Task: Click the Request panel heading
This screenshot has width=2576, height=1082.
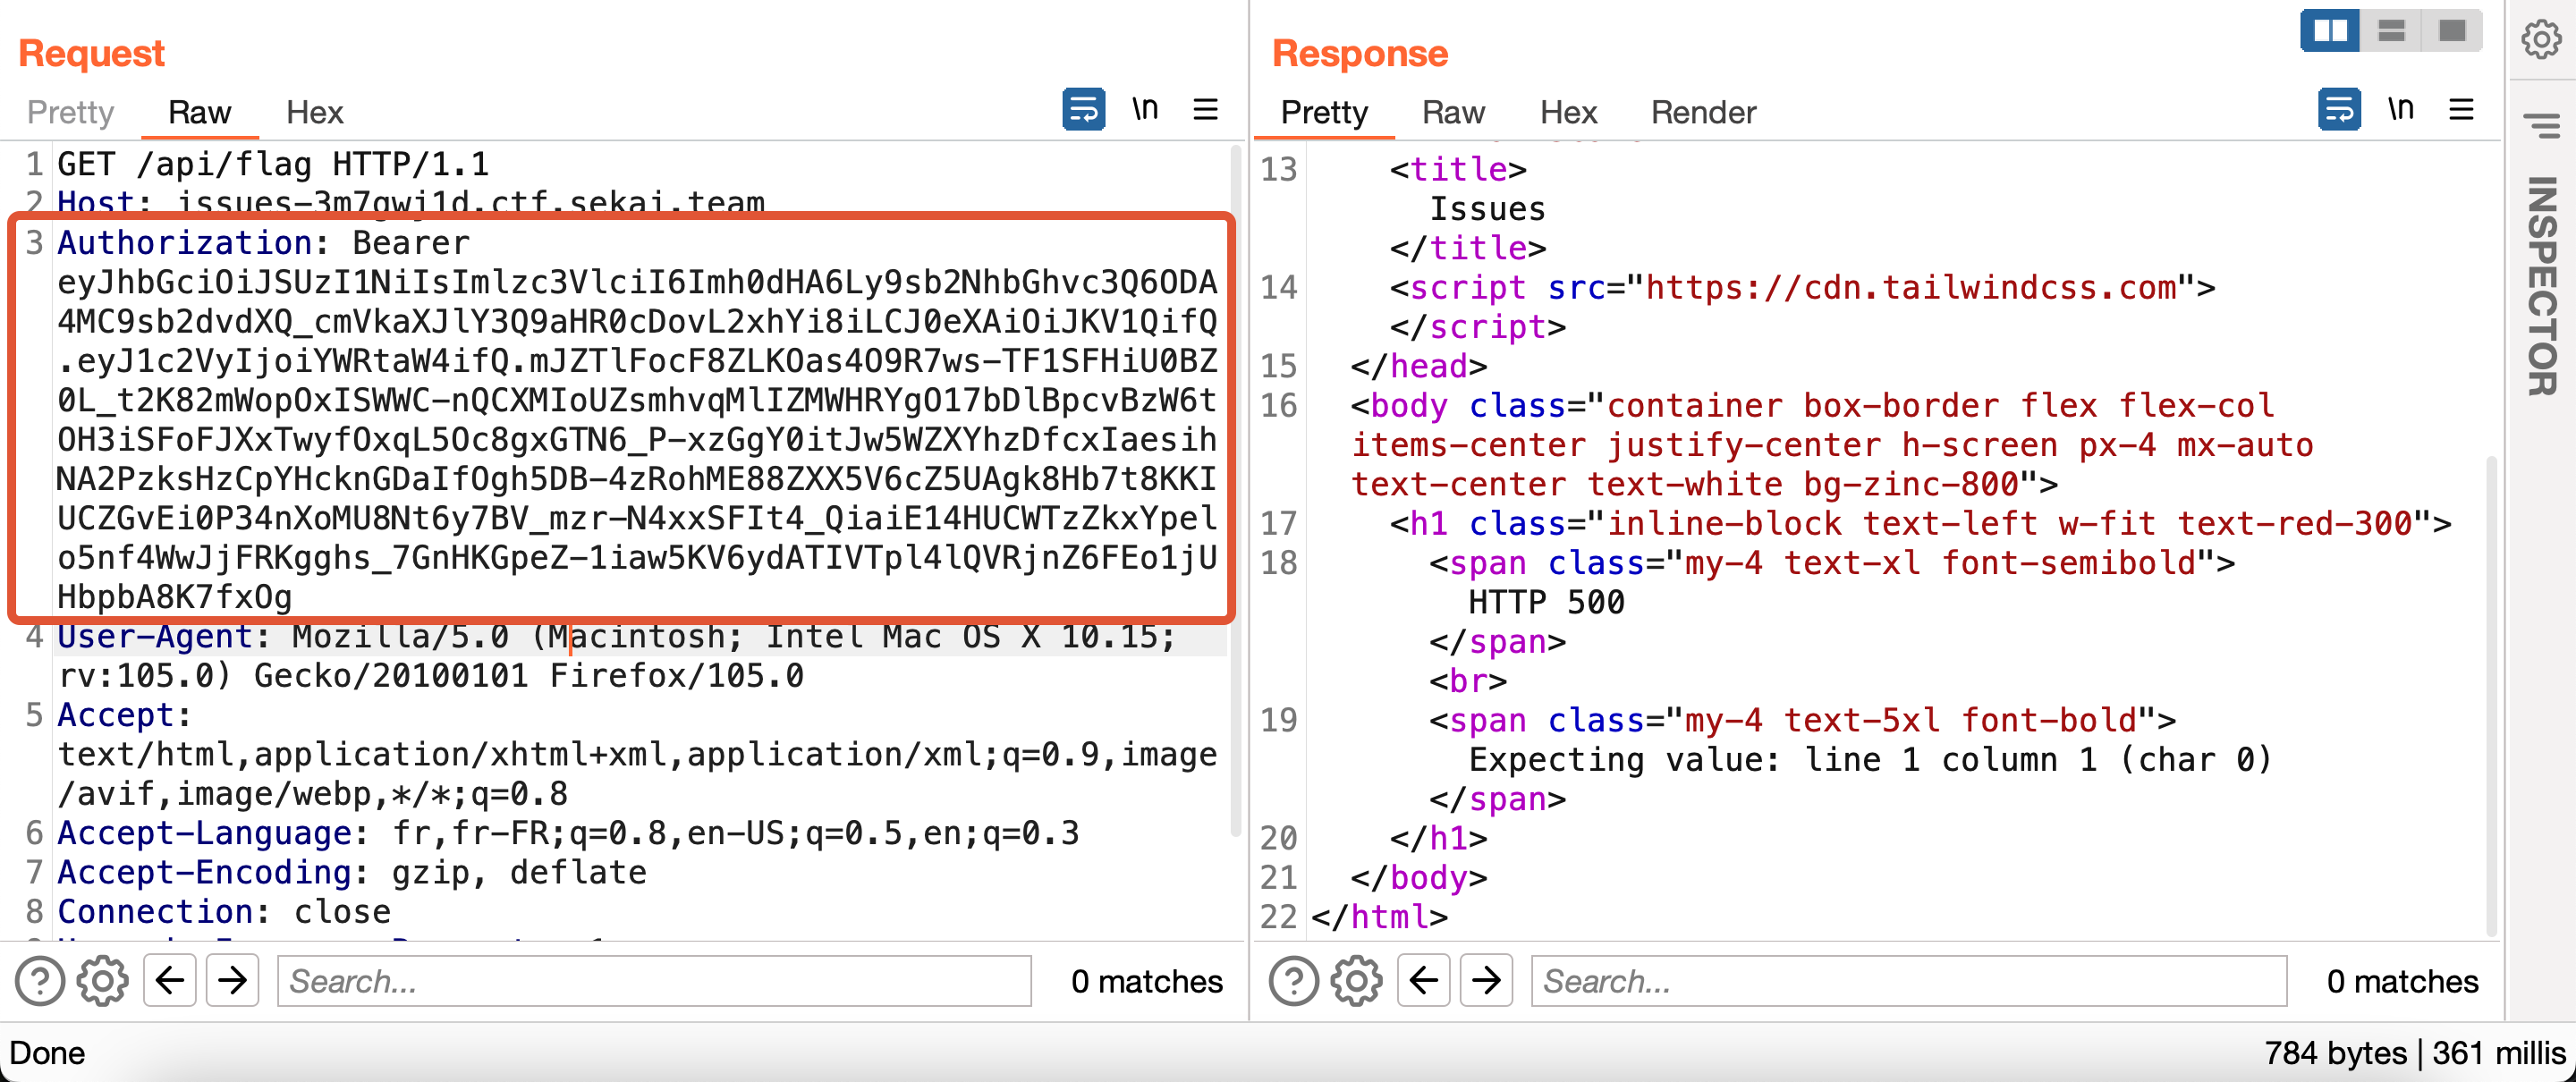Action: pos(91,53)
